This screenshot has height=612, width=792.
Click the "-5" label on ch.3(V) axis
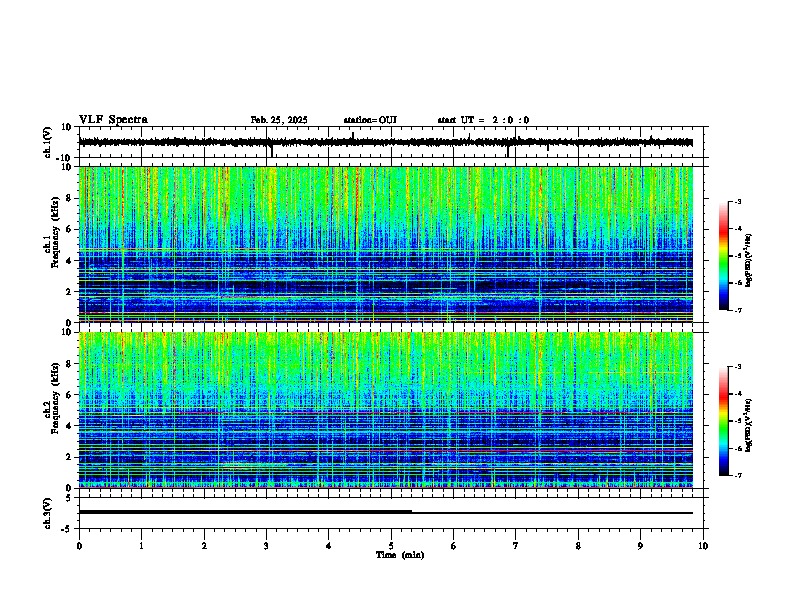(67, 529)
